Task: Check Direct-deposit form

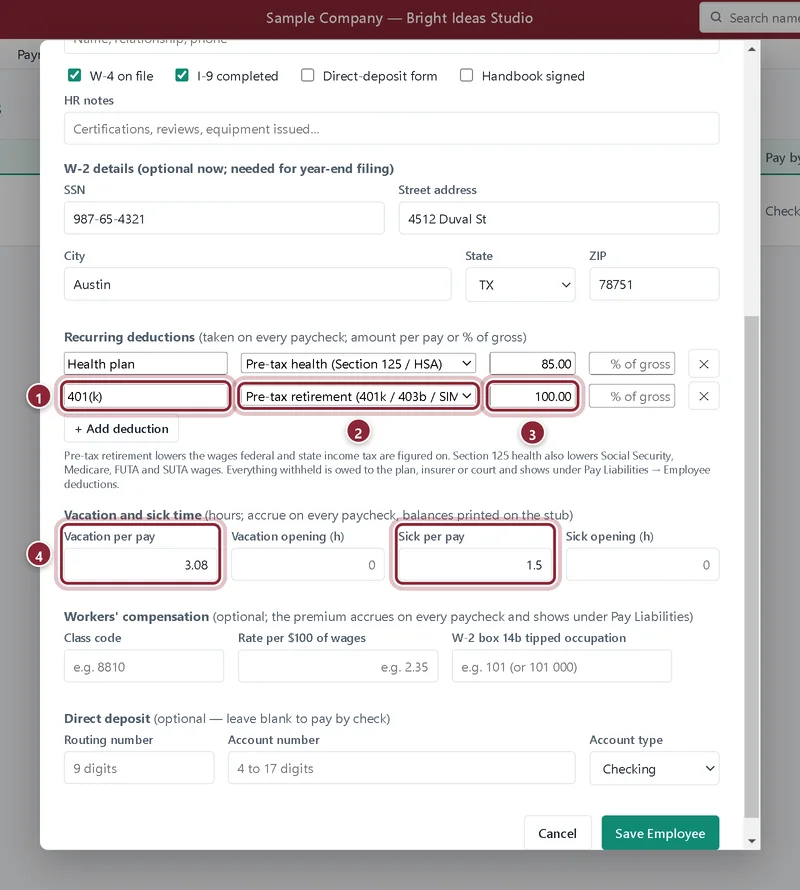Action: 307,75
